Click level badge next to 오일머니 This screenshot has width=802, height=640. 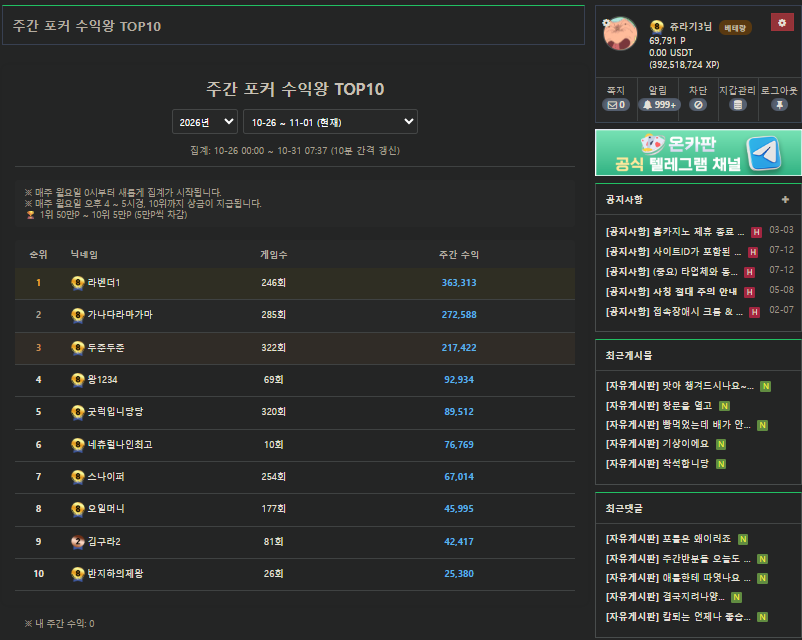point(77,509)
